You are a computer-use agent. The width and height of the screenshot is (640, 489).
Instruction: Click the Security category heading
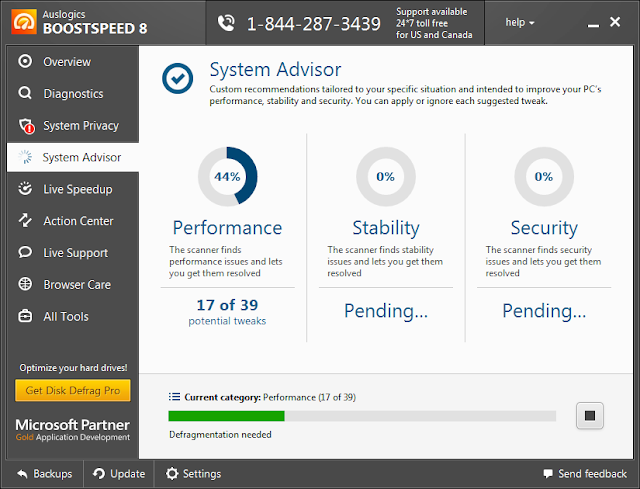pos(544,228)
